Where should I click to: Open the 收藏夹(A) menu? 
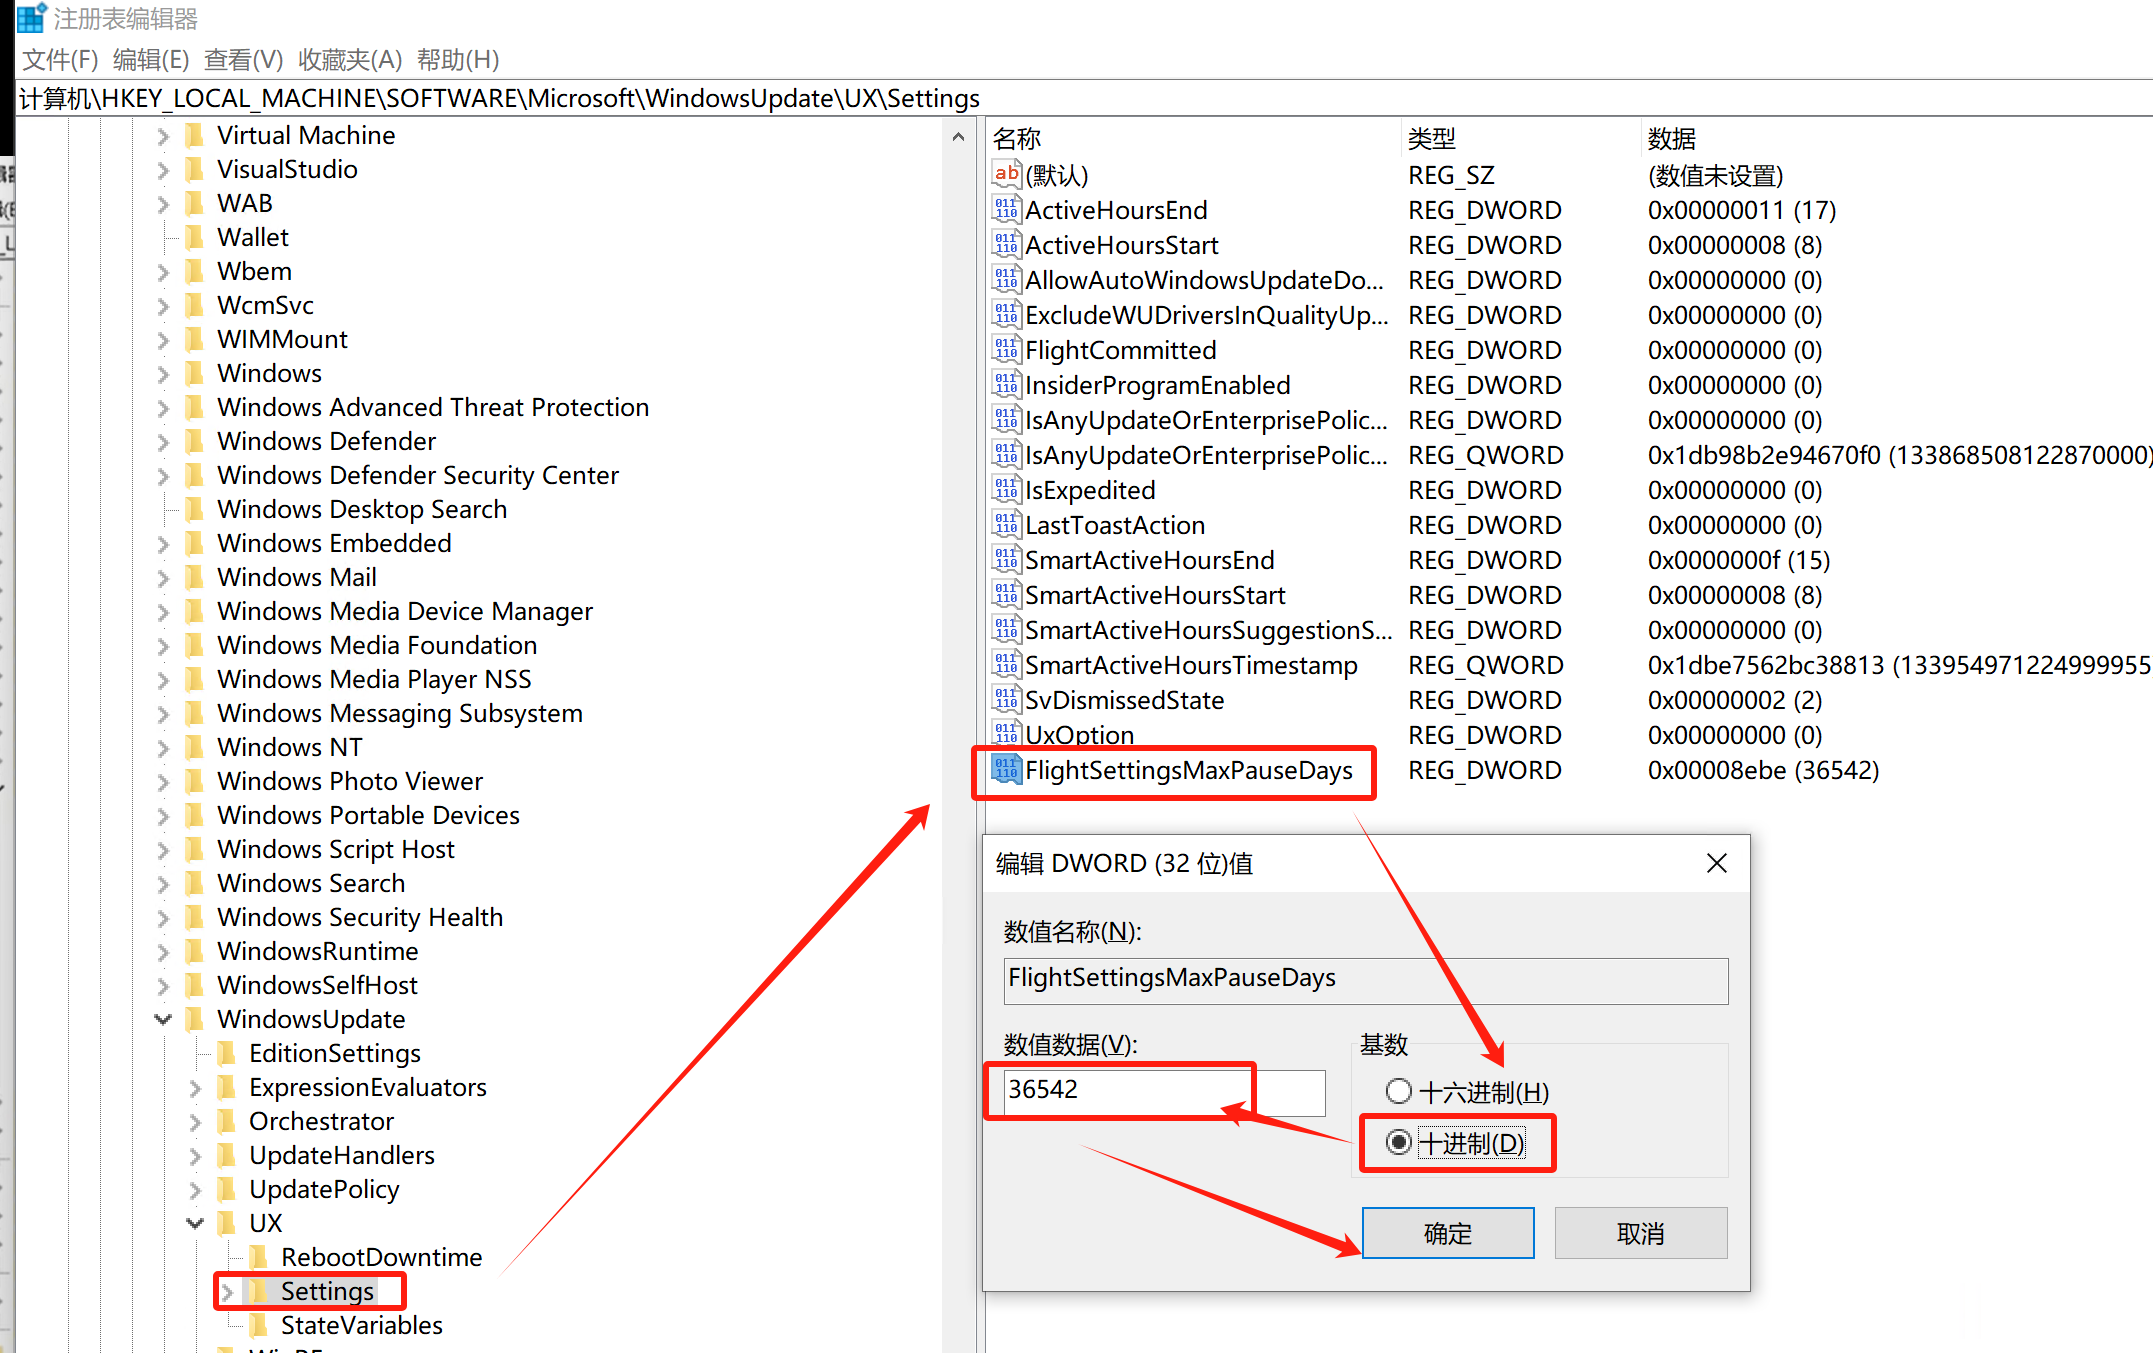tap(349, 60)
